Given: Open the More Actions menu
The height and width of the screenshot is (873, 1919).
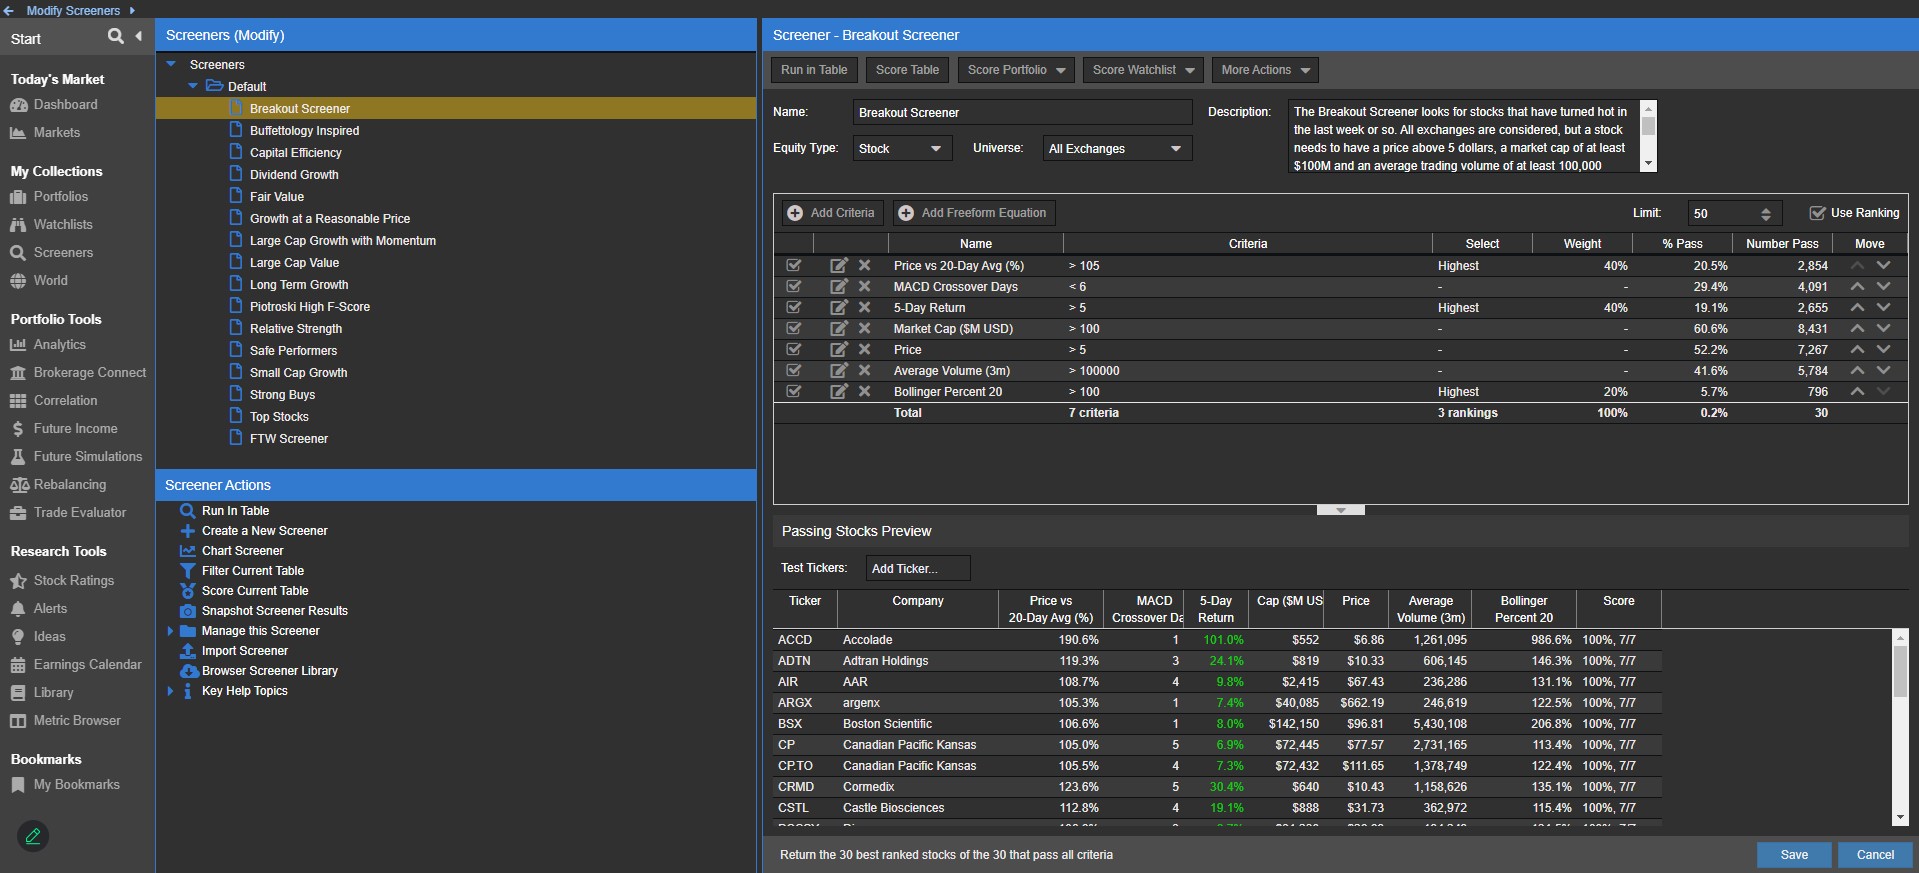Looking at the screenshot, I should point(1265,70).
